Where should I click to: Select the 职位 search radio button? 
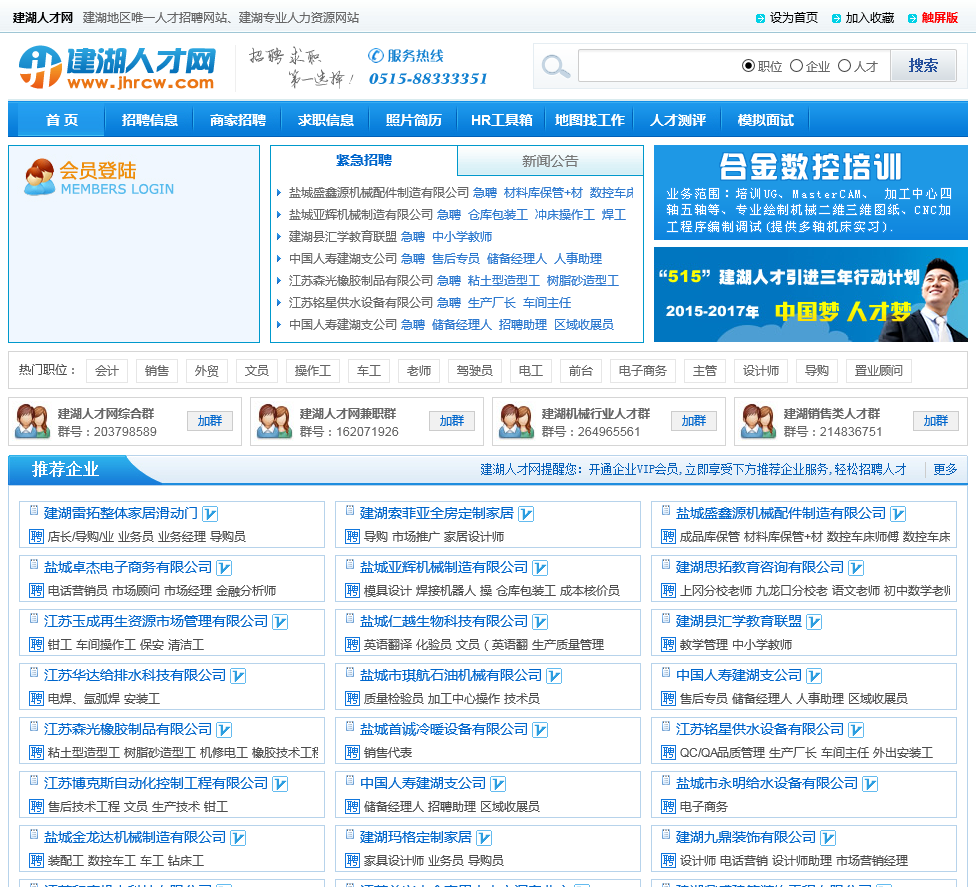(748, 66)
